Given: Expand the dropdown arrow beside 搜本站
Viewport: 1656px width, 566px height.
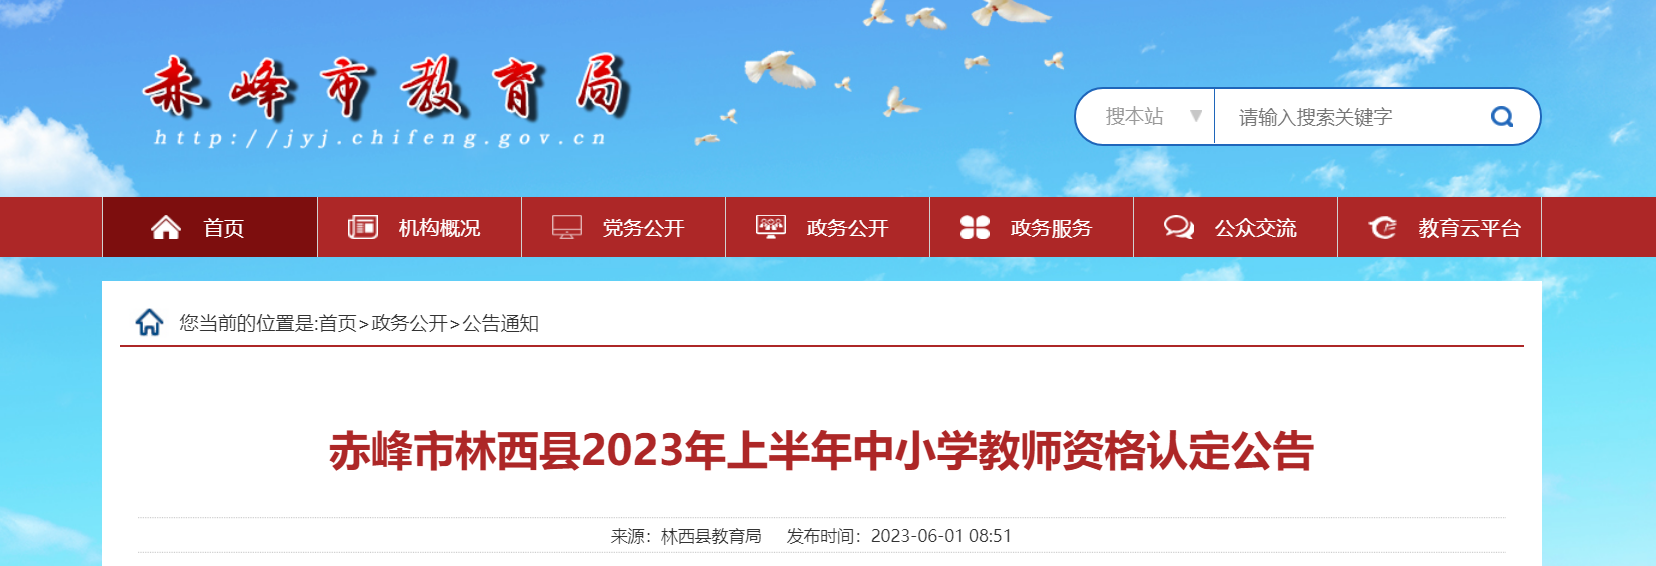Looking at the screenshot, I should (x=1195, y=117).
